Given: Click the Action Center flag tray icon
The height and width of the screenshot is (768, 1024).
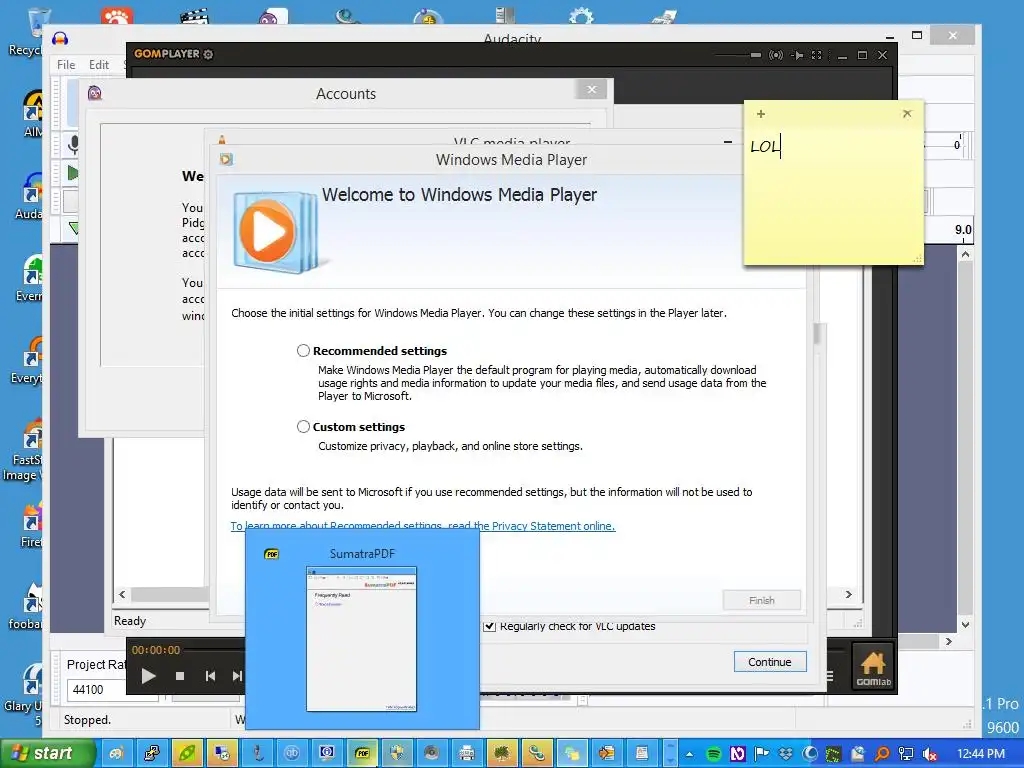Looking at the screenshot, I should [x=761, y=754].
